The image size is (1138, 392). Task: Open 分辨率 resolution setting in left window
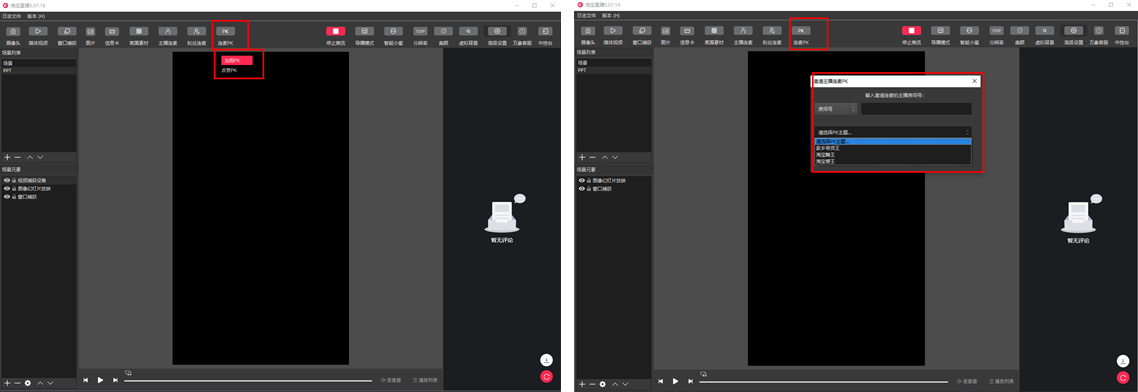coord(420,35)
